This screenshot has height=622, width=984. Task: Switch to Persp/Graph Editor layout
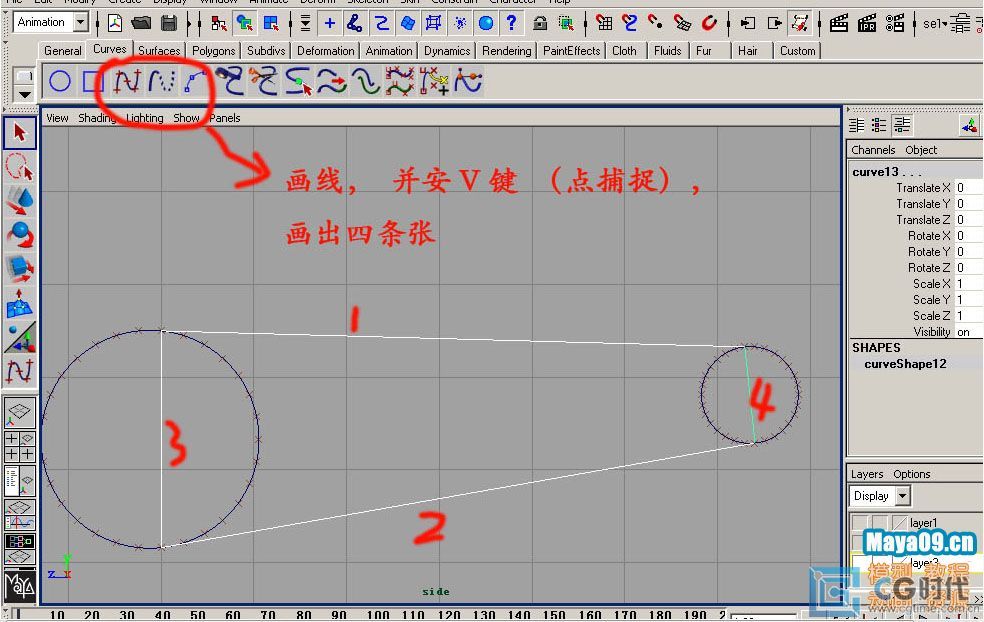click(19, 515)
